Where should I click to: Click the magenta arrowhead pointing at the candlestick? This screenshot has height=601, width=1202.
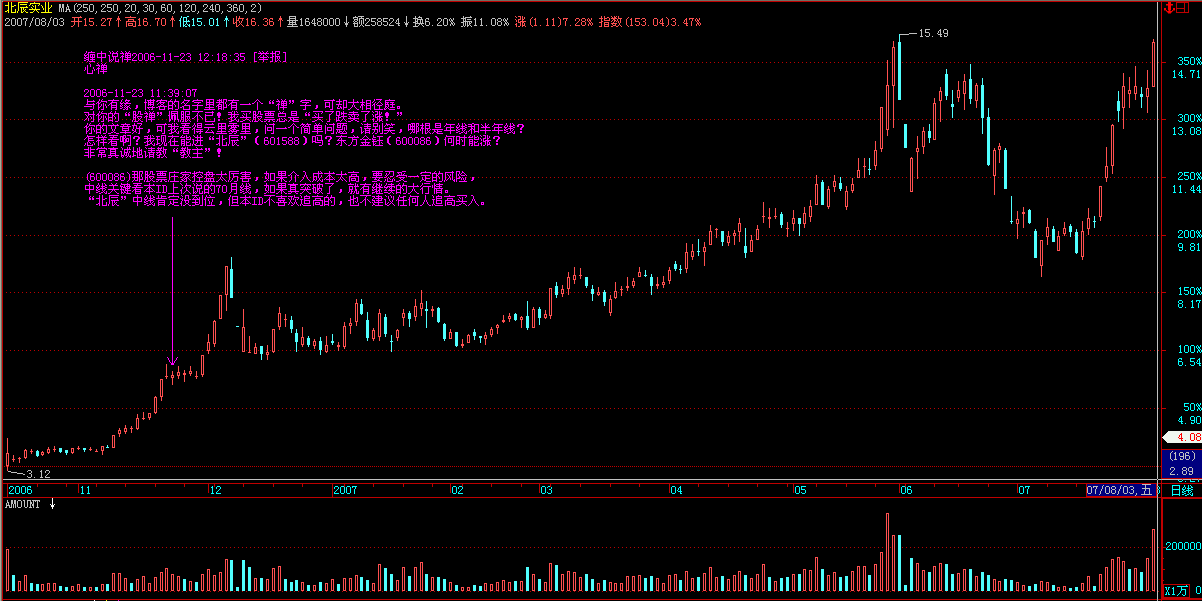pyautogui.click(x=173, y=362)
